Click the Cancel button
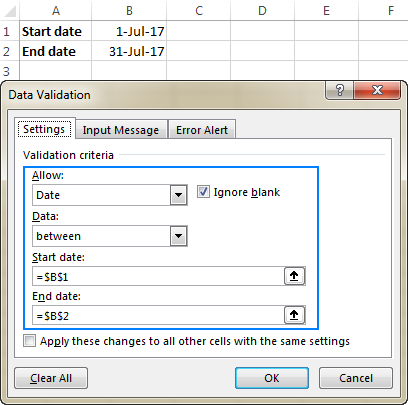The height and width of the screenshot is (405, 408). tap(356, 378)
